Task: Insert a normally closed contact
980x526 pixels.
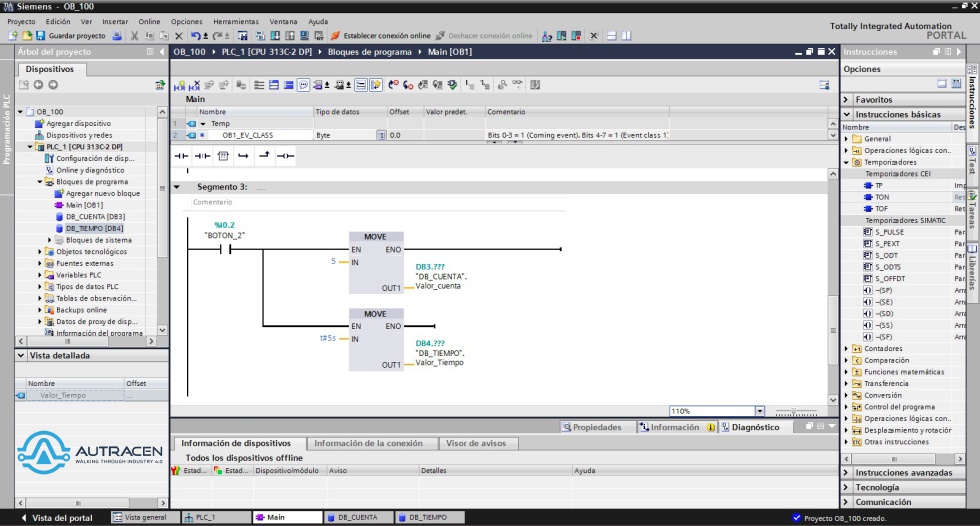Action: [x=202, y=156]
